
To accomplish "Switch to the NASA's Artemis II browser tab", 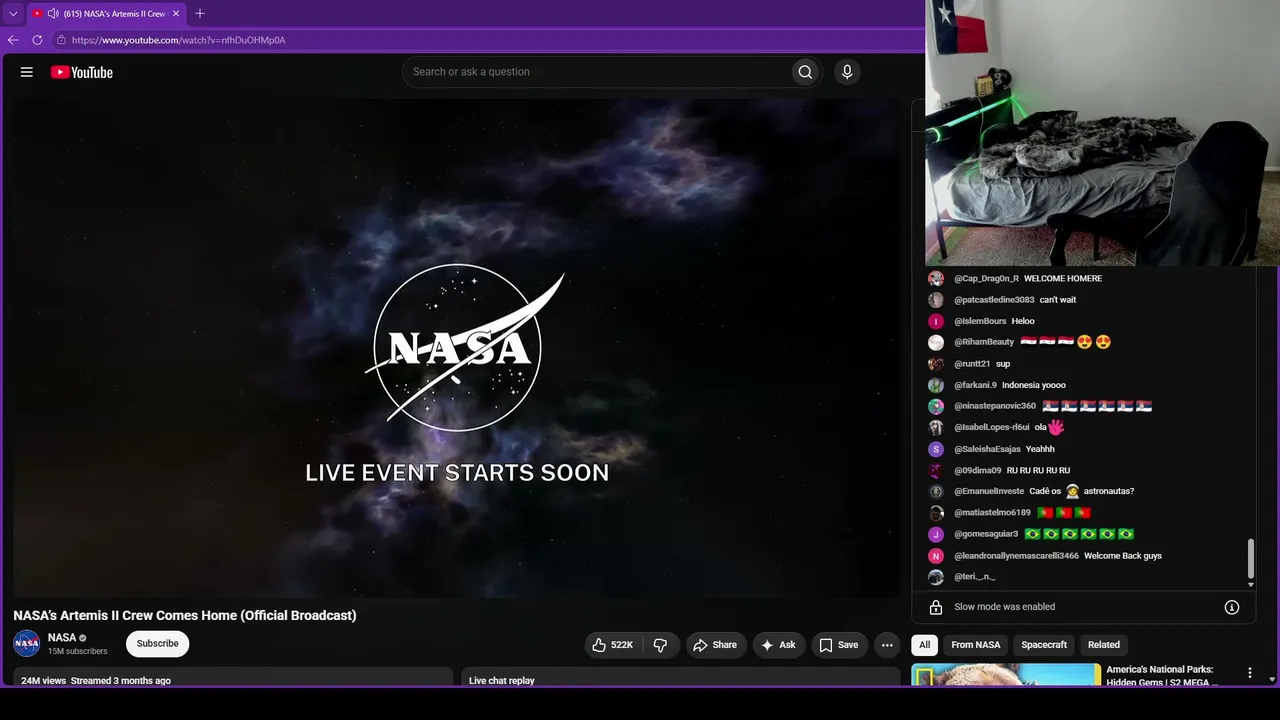I will (x=107, y=14).
